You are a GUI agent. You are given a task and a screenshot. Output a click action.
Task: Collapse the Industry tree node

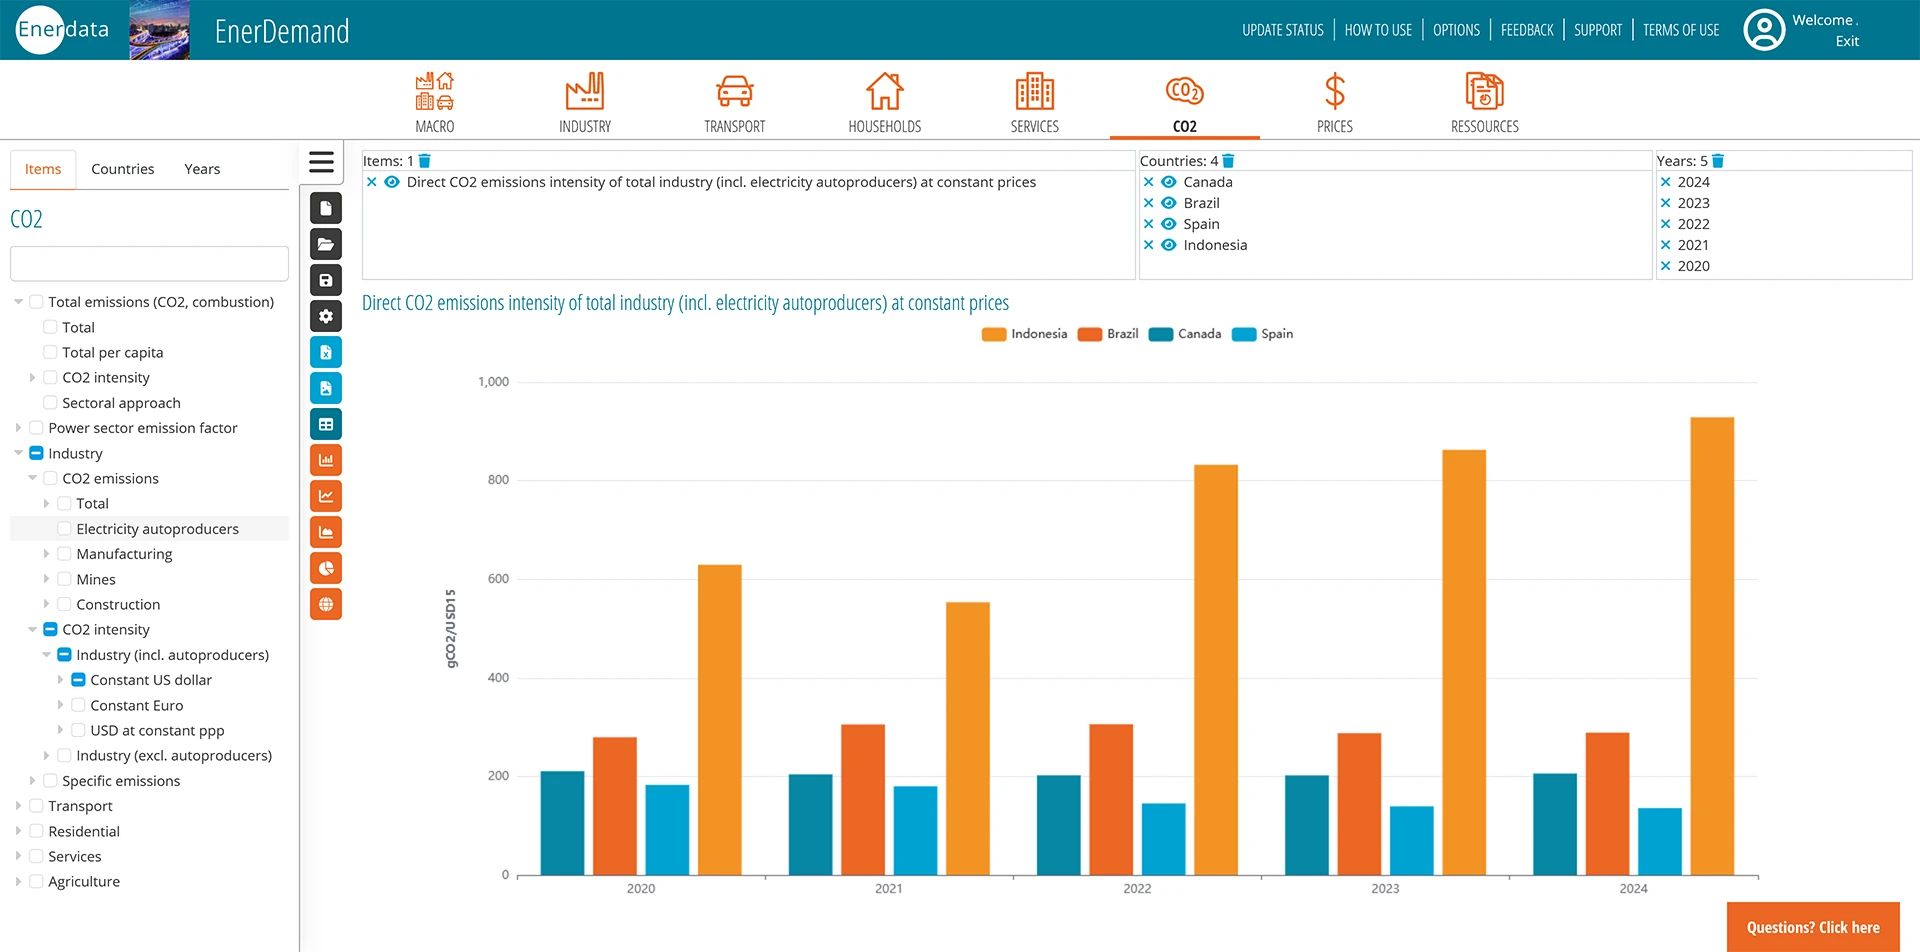click(18, 453)
